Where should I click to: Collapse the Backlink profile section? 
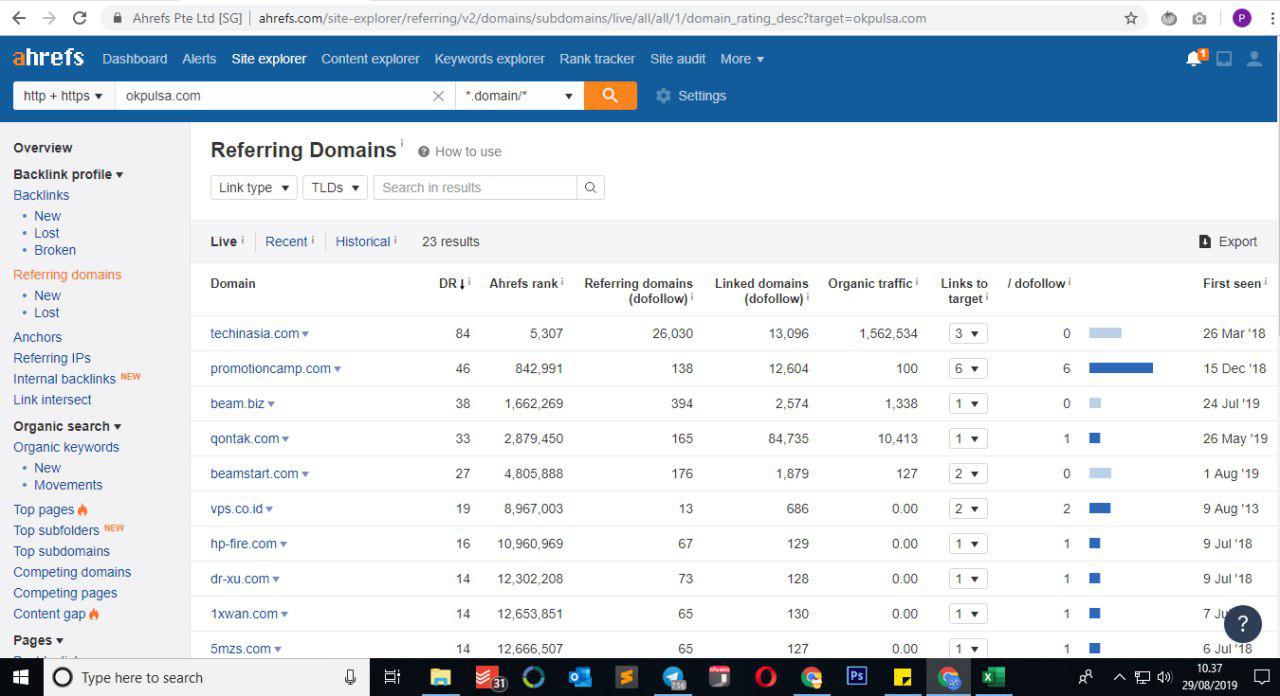point(68,174)
